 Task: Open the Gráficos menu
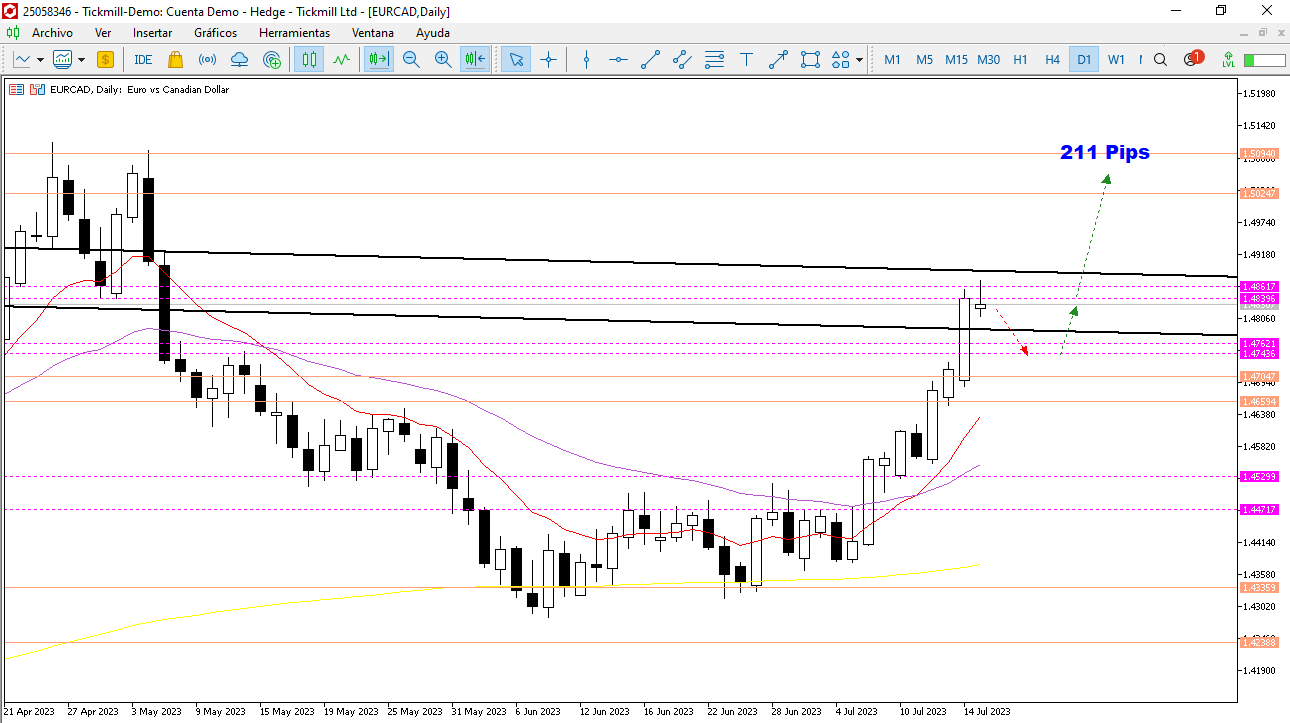click(216, 33)
